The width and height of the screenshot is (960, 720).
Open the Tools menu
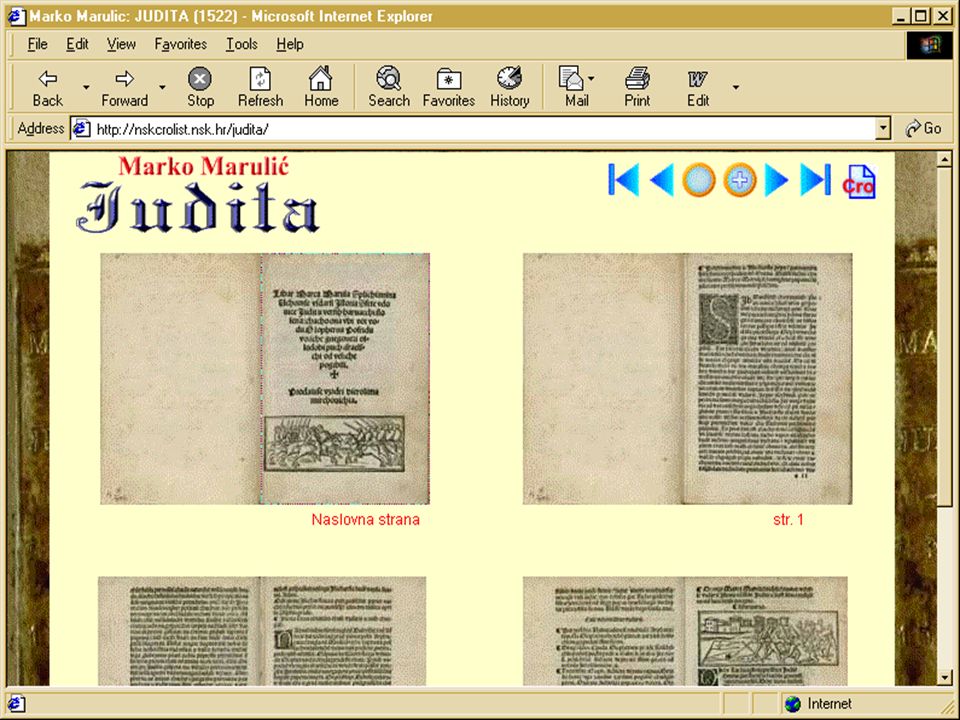(x=242, y=44)
